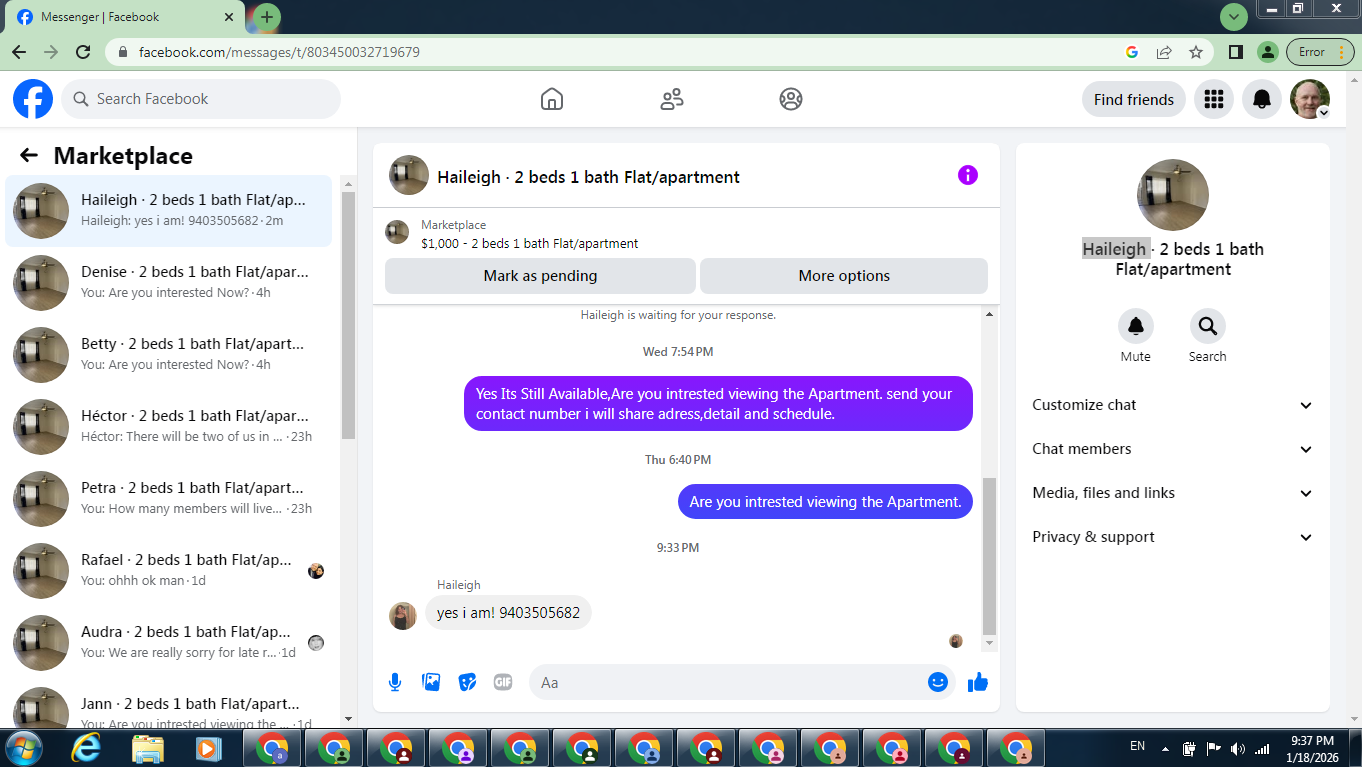The height and width of the screenshot is (767, 1362).
Task: Open the Facebook menu grid icon
Action: [x=1214, y=99]
